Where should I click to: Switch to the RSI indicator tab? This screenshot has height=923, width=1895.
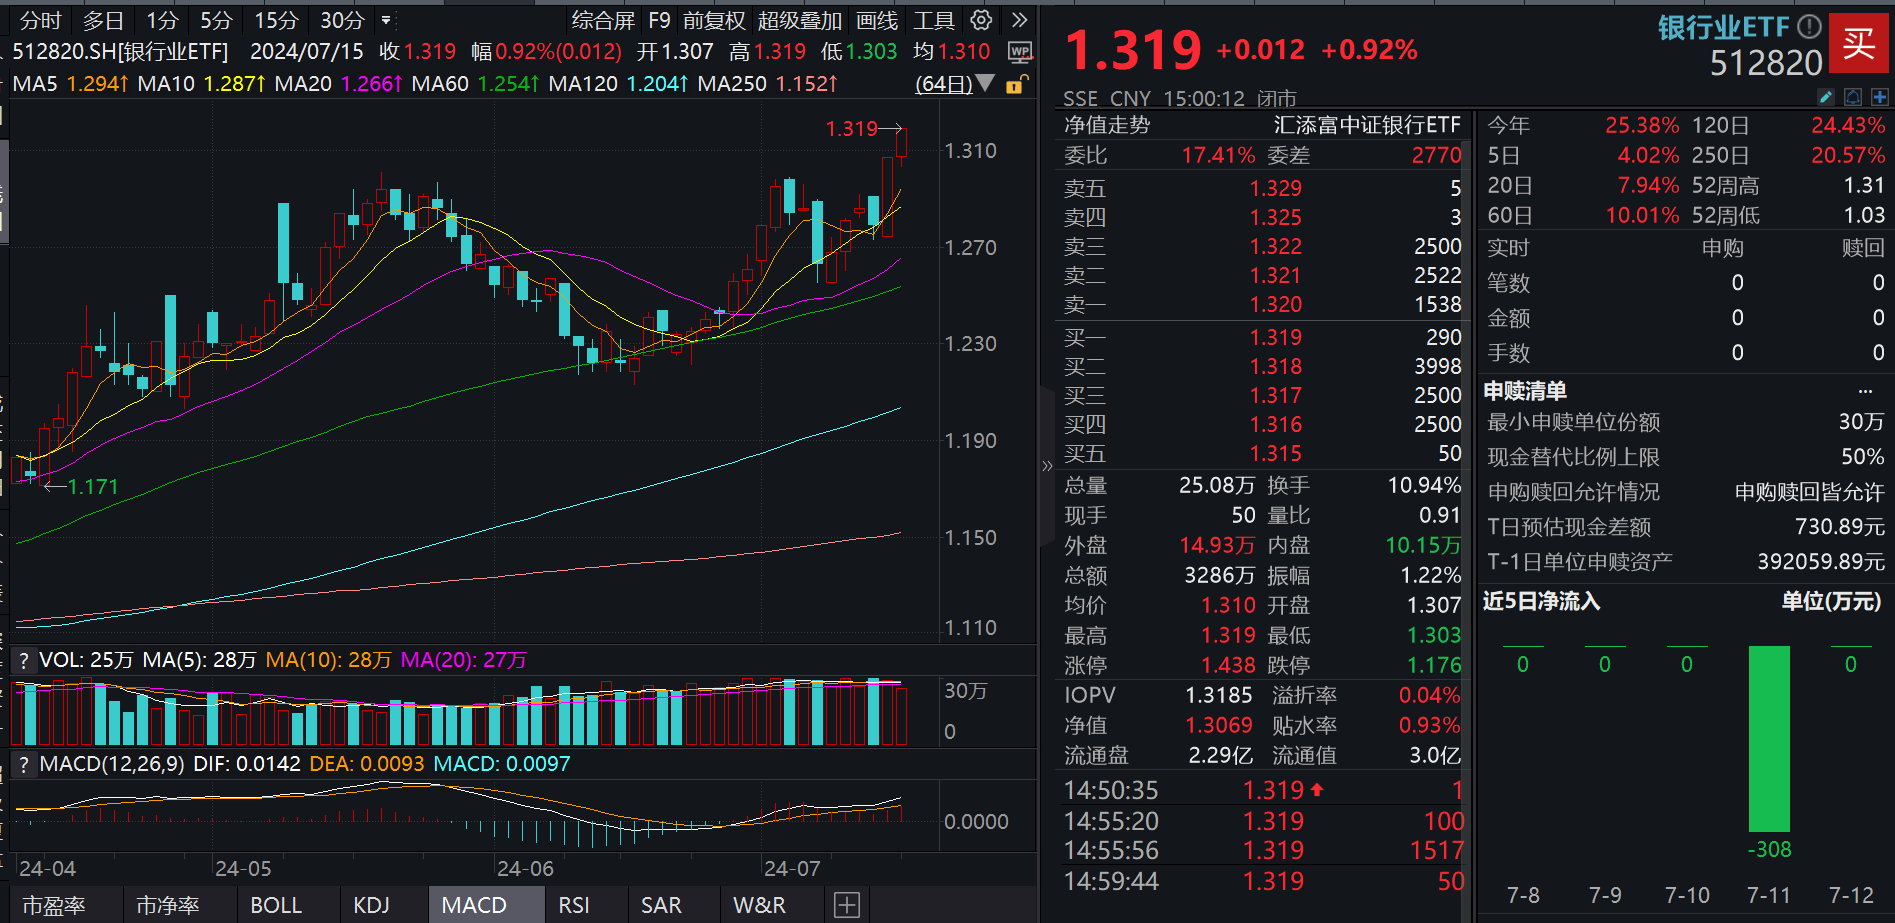tap(574, 905)
